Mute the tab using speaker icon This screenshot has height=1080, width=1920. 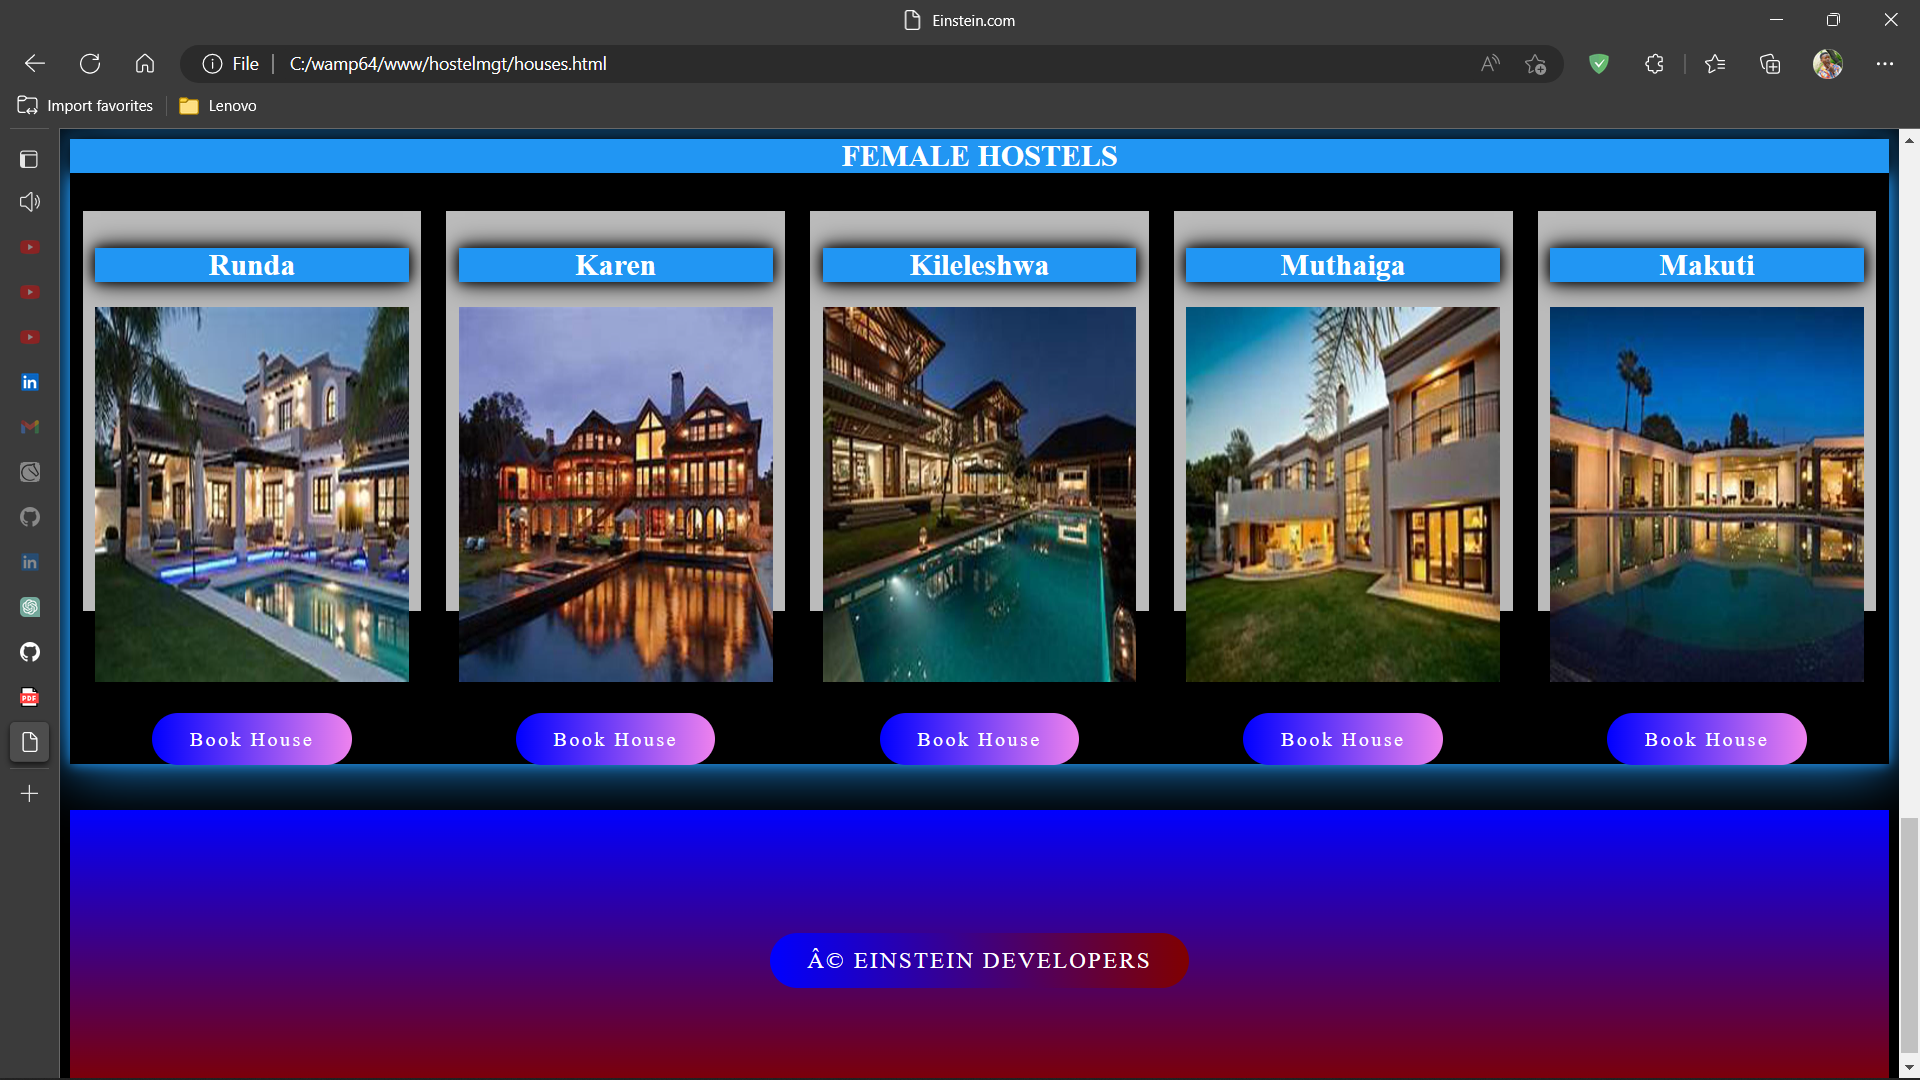pos(30,202)
